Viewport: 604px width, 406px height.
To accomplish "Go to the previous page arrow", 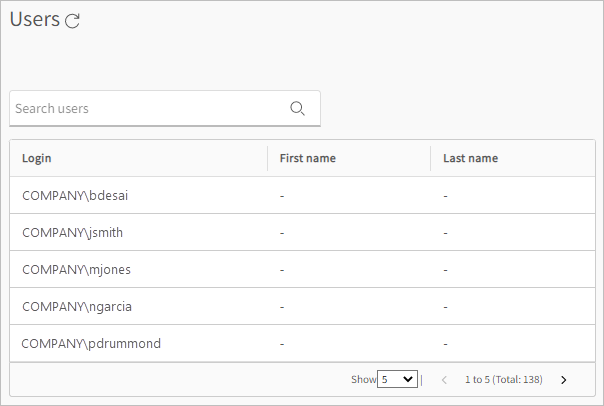I will tap(444, 380).
